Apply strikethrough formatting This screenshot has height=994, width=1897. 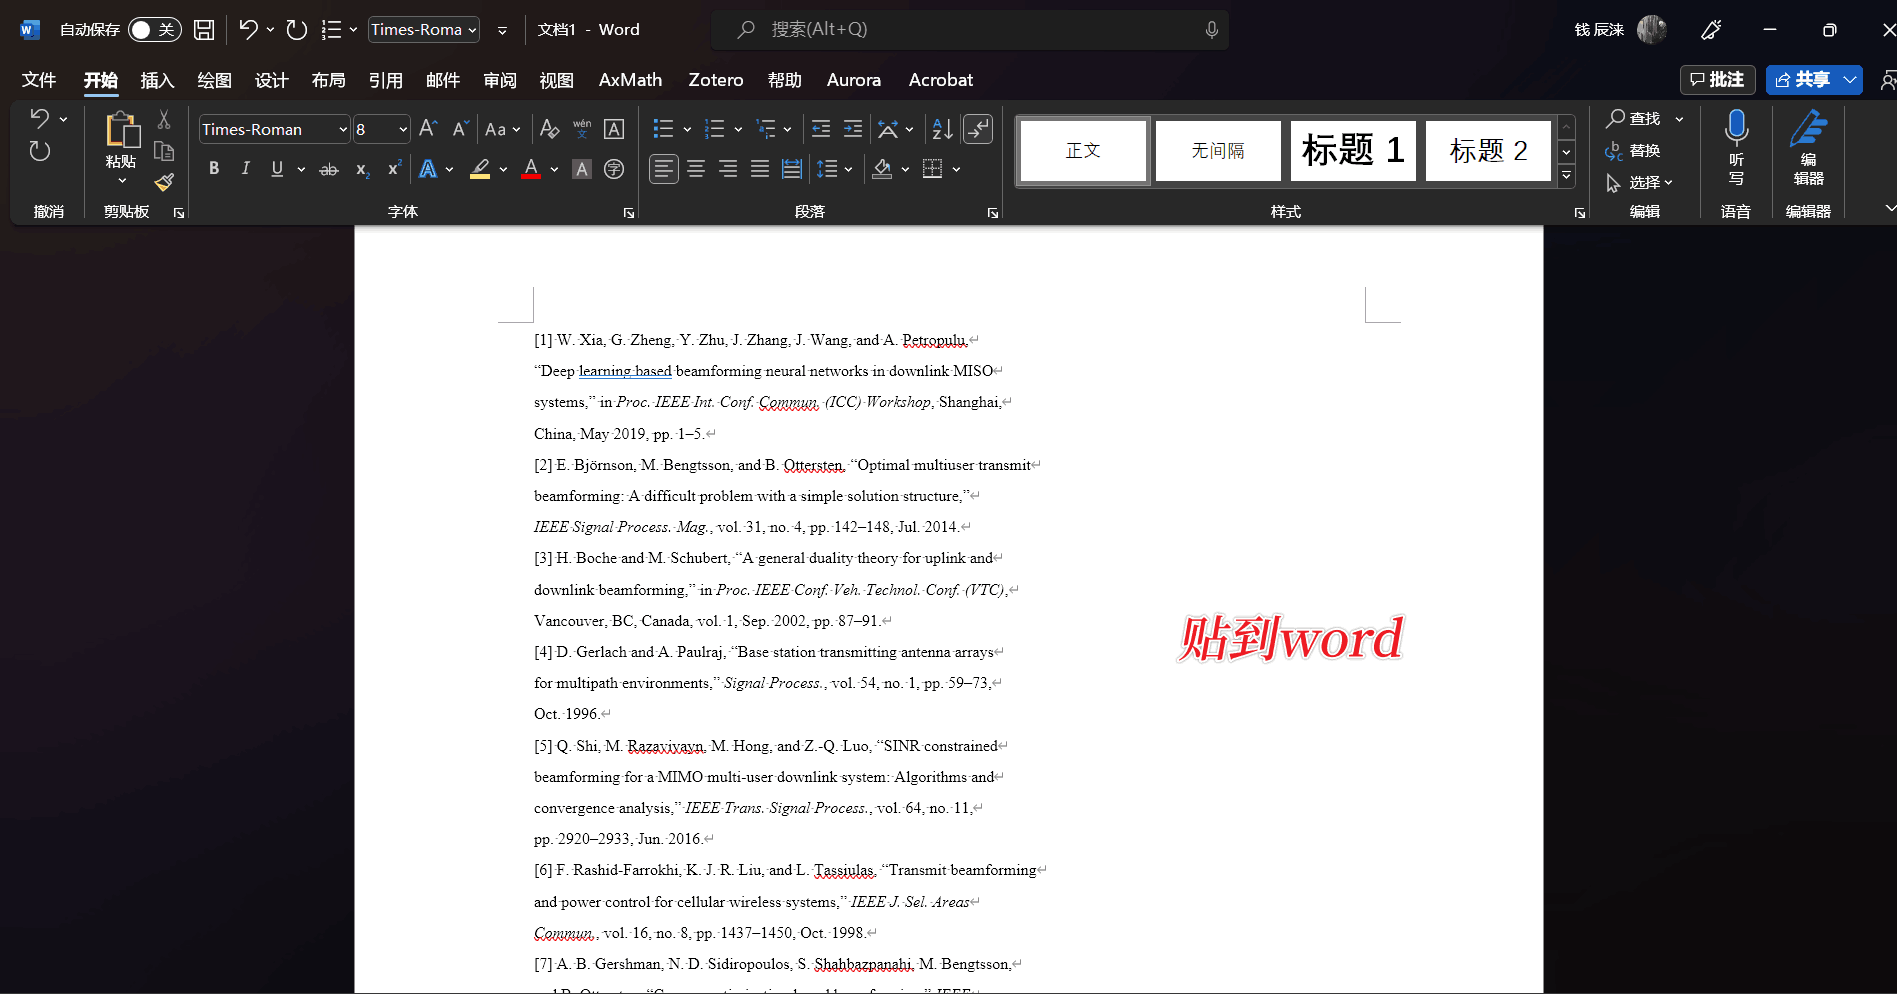click(328, 170)
